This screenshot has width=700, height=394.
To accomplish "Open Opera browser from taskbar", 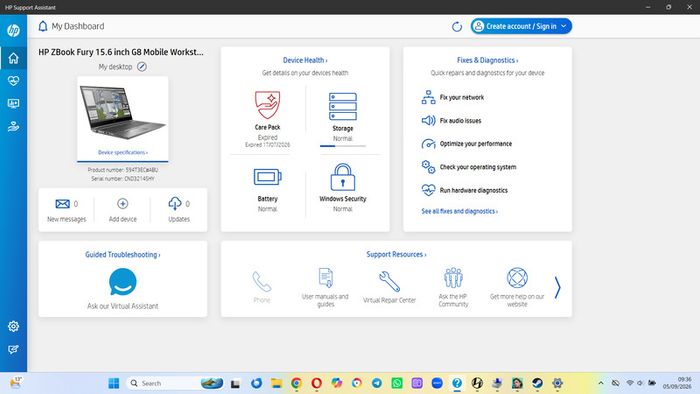I will (x=317, y=383).
